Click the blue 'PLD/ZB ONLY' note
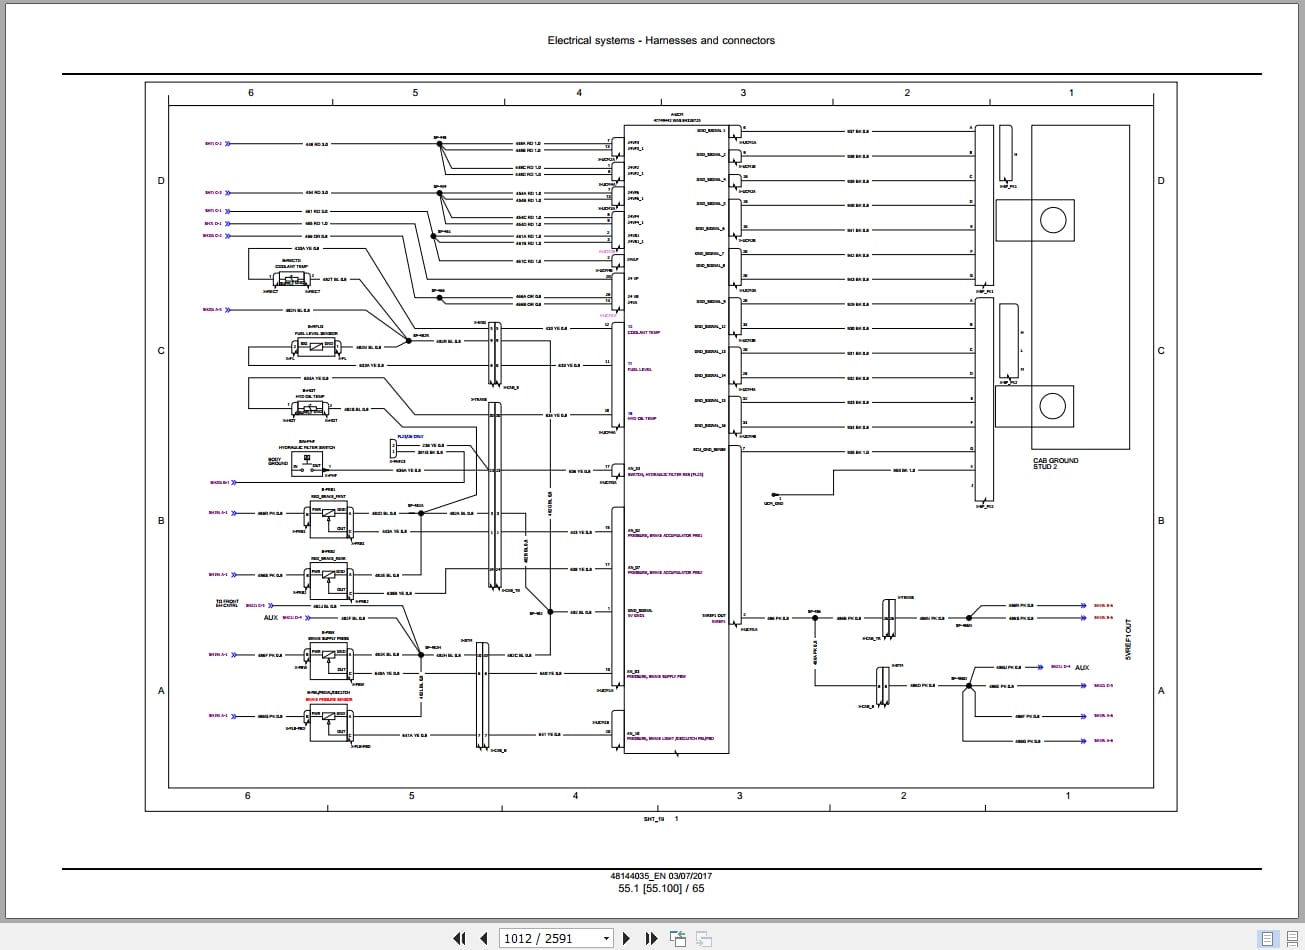 coord(410,437)
